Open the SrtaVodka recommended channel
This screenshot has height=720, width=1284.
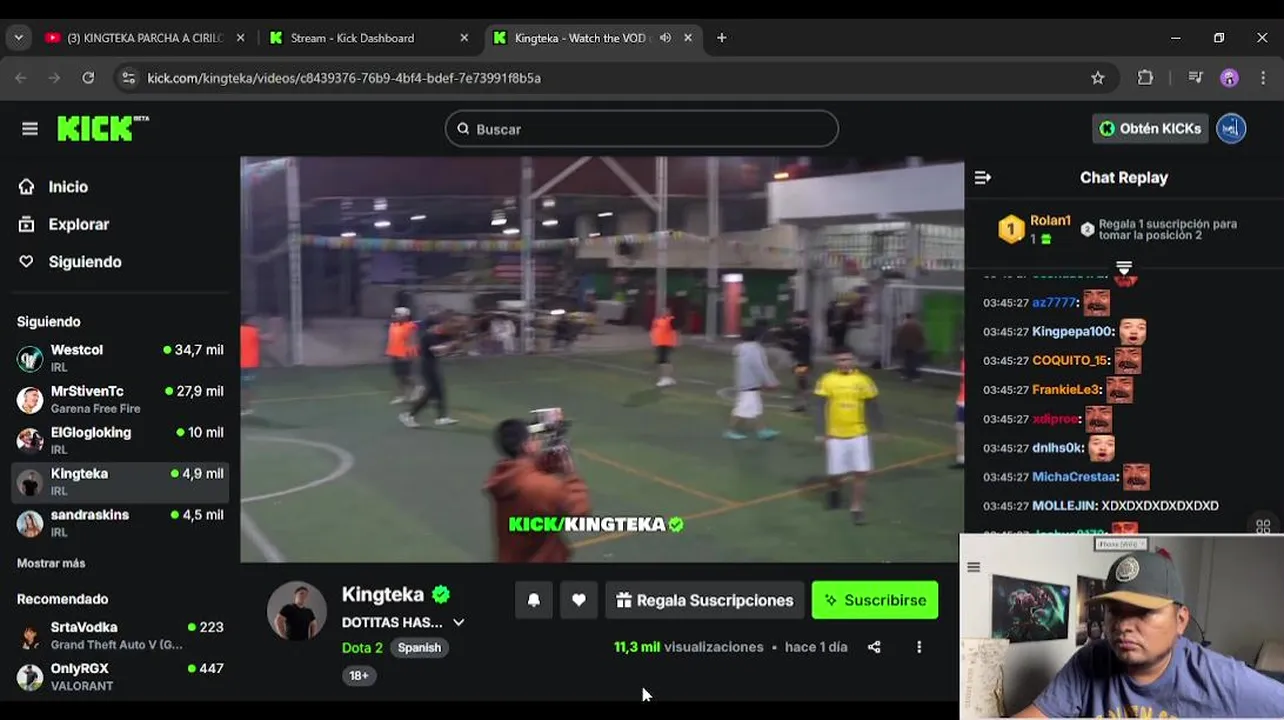(120, 635)
